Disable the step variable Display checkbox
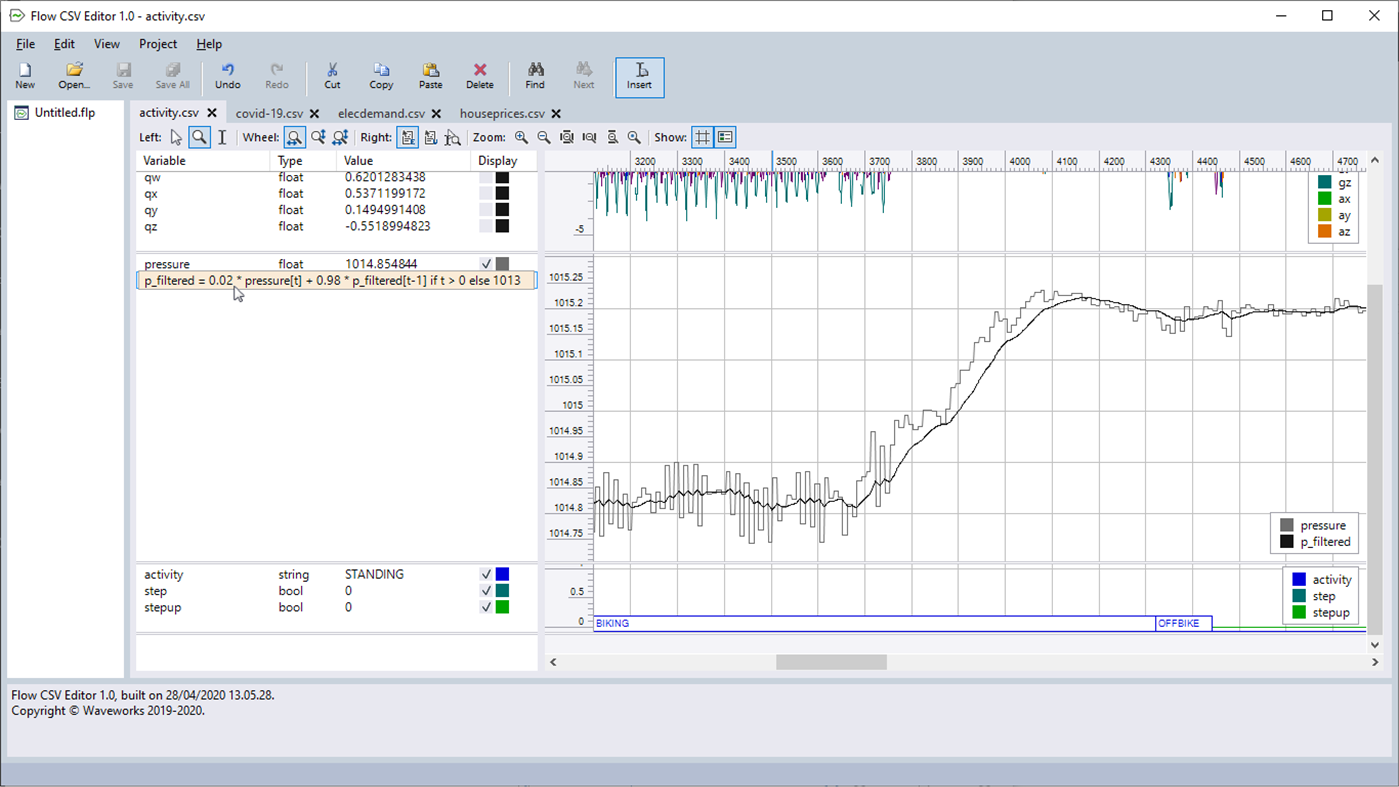1399x787 pixels. pos(486,590)
